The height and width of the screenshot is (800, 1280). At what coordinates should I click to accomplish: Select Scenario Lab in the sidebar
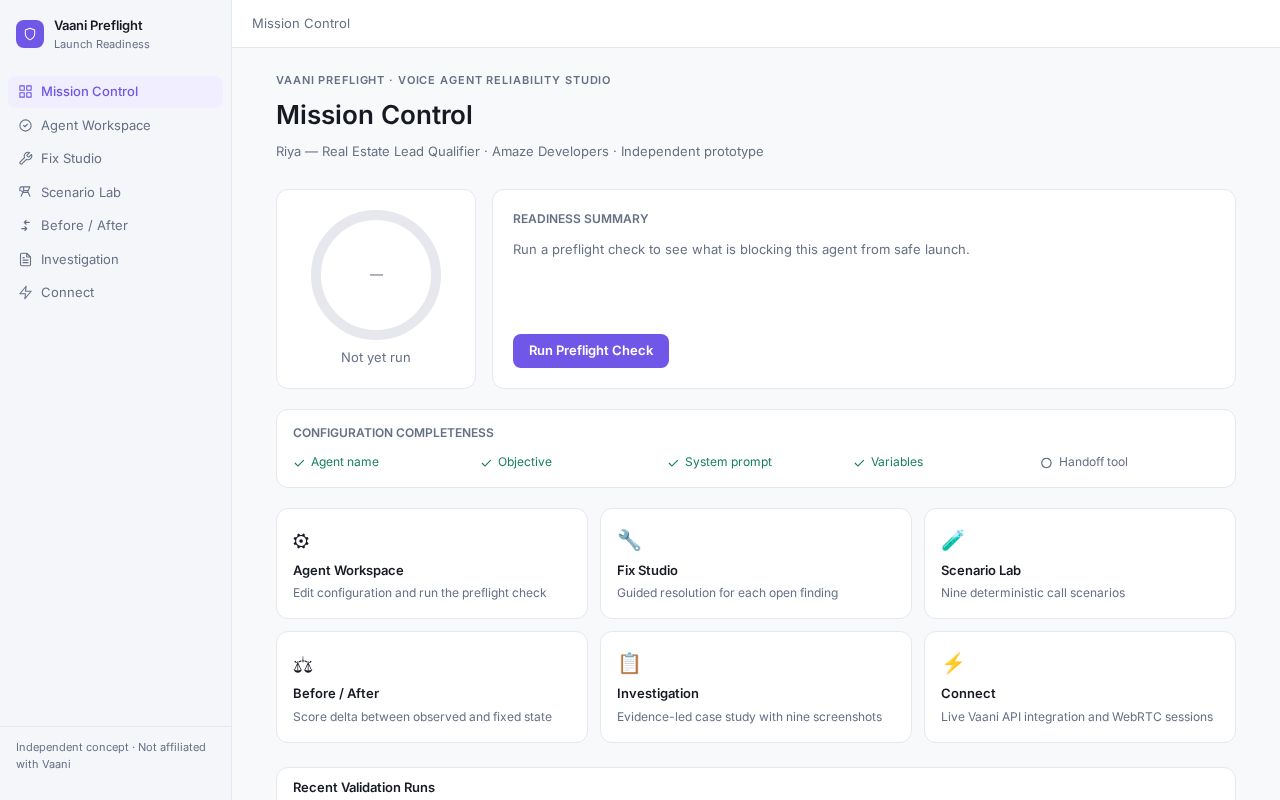tap(115, 192)
